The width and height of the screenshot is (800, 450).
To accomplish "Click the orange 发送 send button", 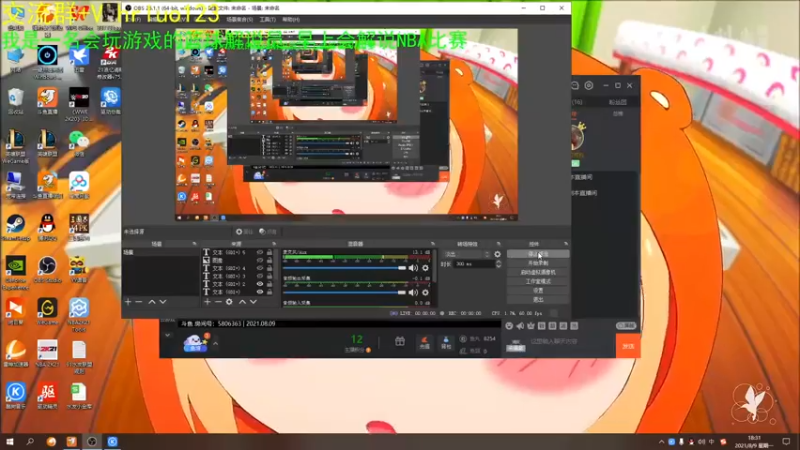I will click(x=628, y=346).
